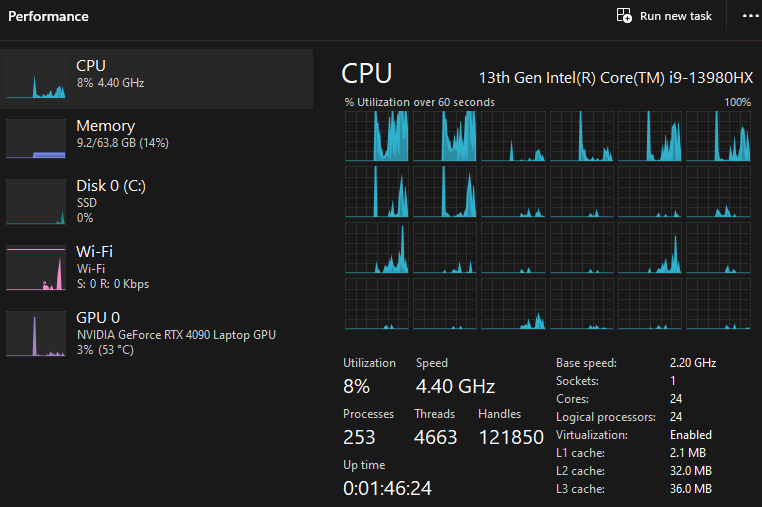Image resolution: width=762 pixels, height=507 pixels.
Task: Click the first graph in bottom row
Action: pos(377,304)
